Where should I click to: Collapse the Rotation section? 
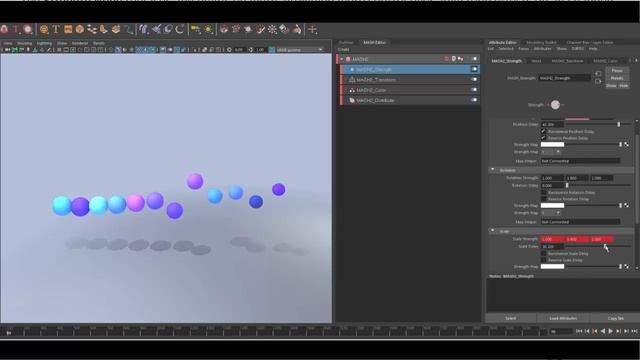[x=493, y=170]
